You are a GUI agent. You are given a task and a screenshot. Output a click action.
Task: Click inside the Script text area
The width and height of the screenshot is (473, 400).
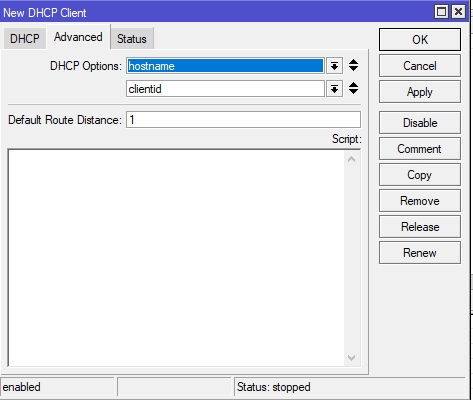click(176, 258)
